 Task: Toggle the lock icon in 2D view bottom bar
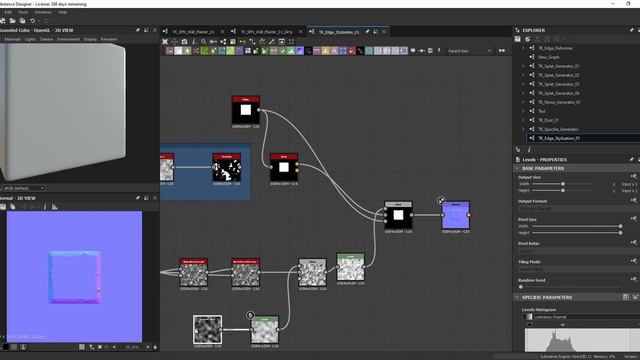pyautogui.click(x=155, y=347)
